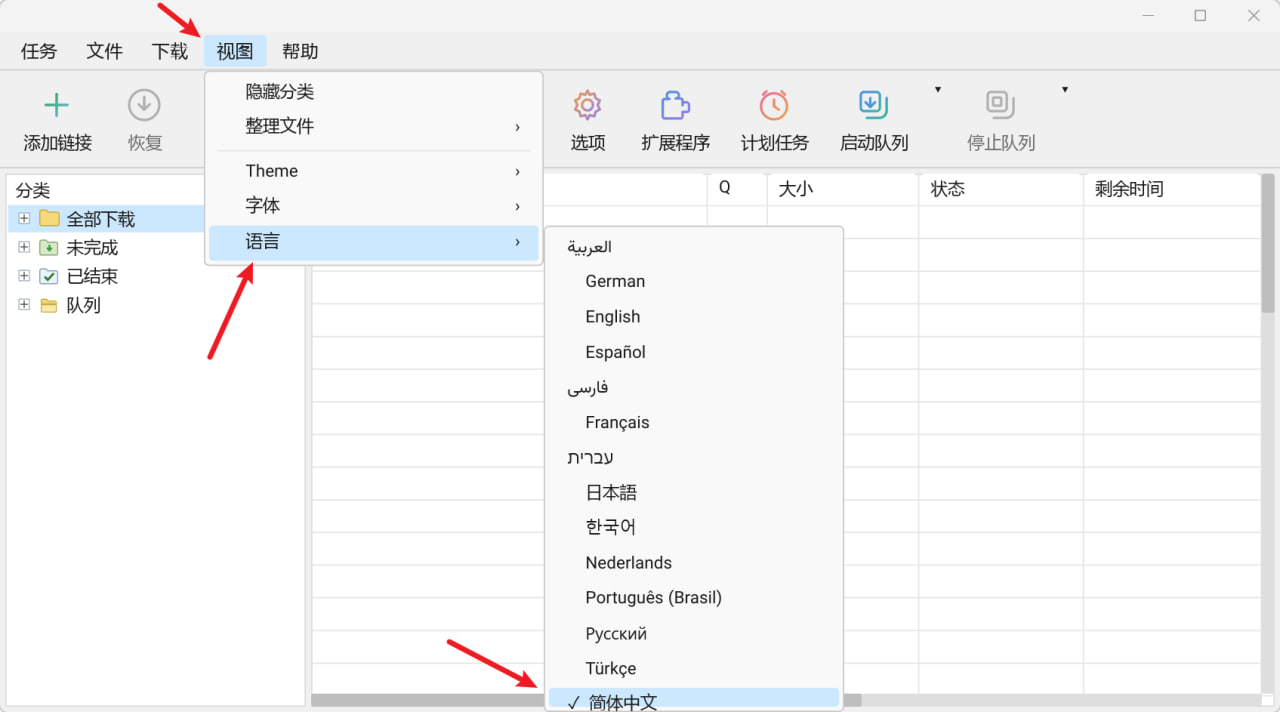Viewport: 1280px width, 712px height.
Task: Click the 停止队列 toolbar label
Action: pyautogui.click(x=1001, y=143)
